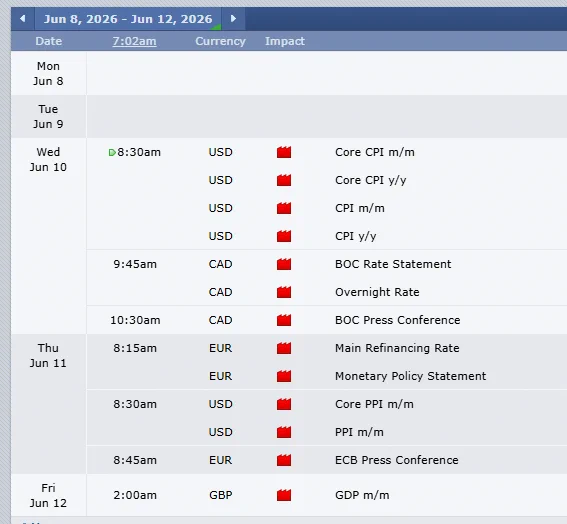
Task: Click GBP currency for GDP m/m
Action: coord(220,495)
